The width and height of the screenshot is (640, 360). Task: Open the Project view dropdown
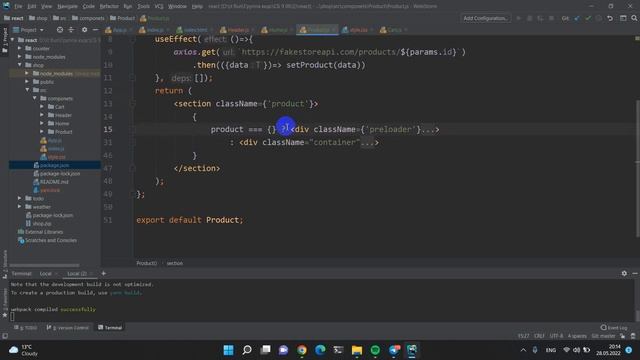tap(28, 30)
